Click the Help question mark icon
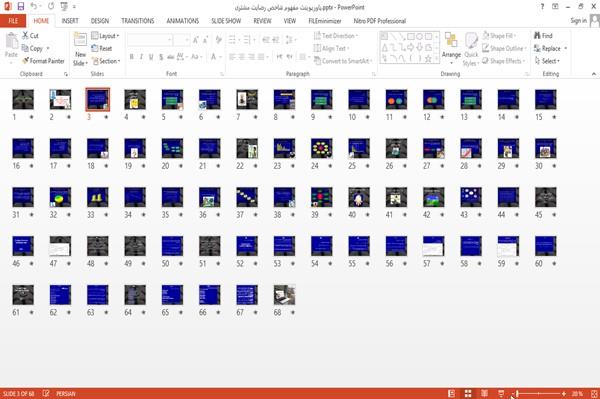Screen dimensions: 600x399 [x=542, y=7]
